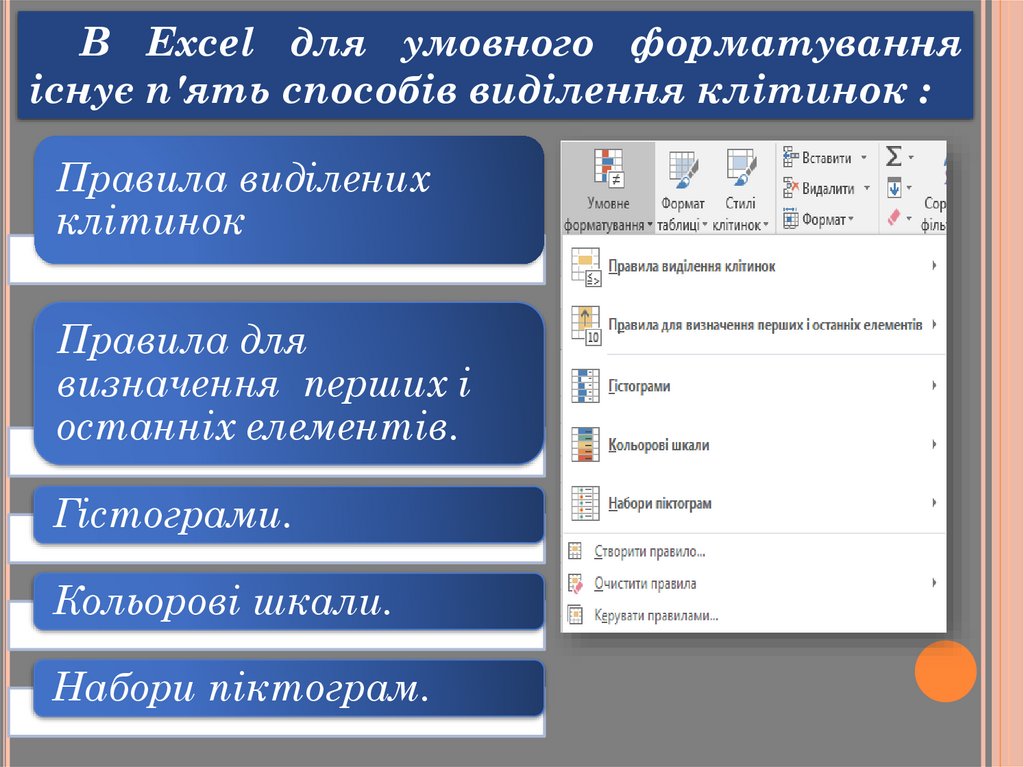Open the Умовне форматування ribbon icon
The width and height of the screenshot is (1024, 767).
[609, 167]
